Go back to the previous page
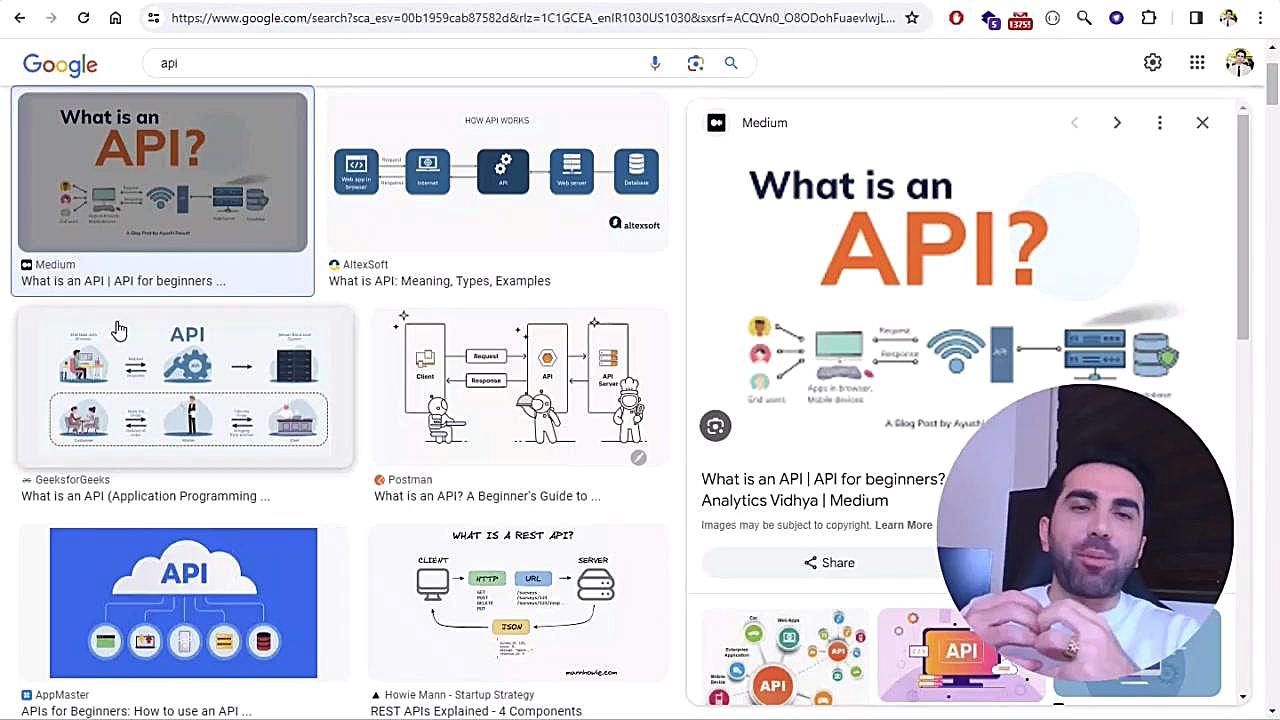This screenshot has height=720, width=1280. click(20, 18)
